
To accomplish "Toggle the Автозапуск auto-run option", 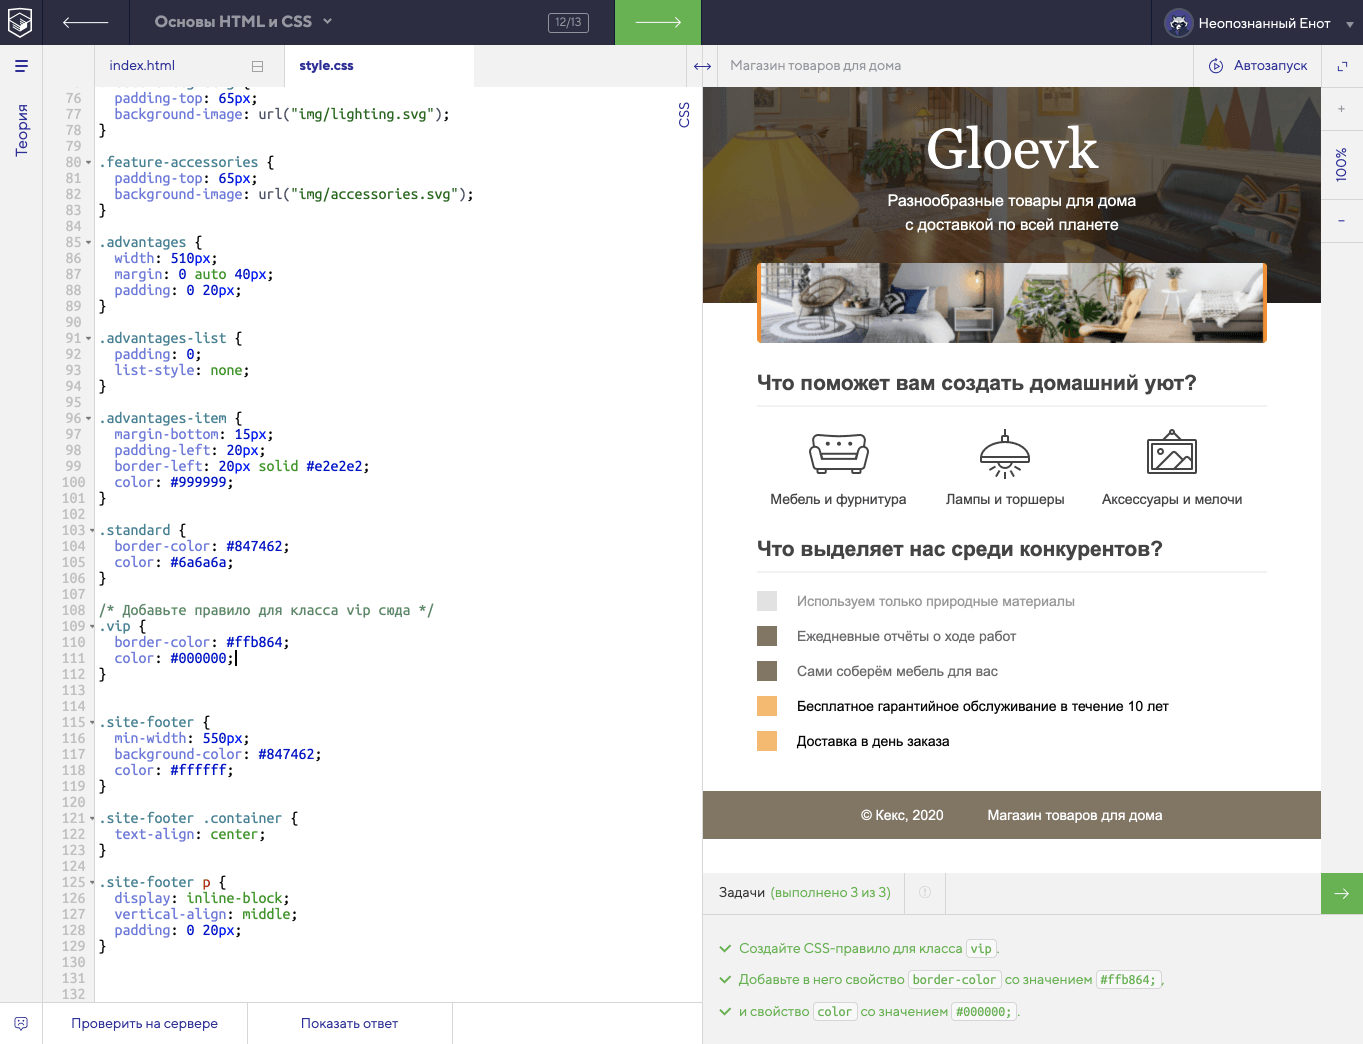I will point(1258,66).
